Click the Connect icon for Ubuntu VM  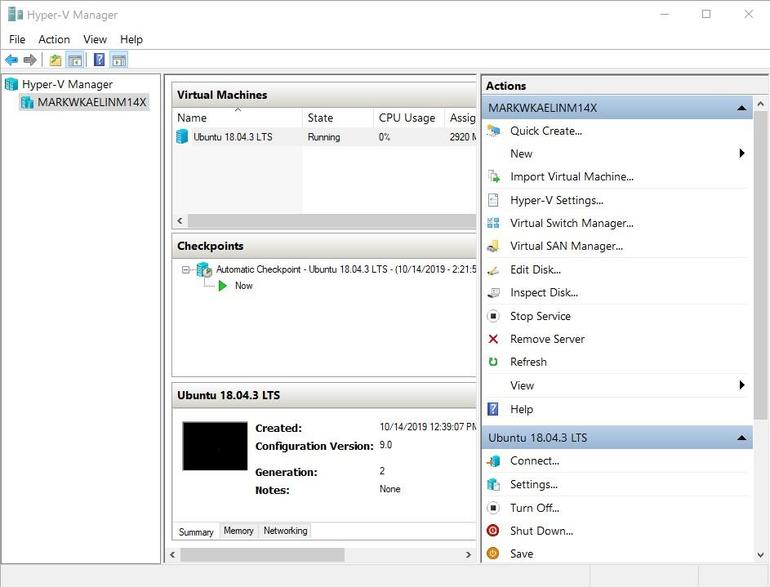(x=494, y=461)
